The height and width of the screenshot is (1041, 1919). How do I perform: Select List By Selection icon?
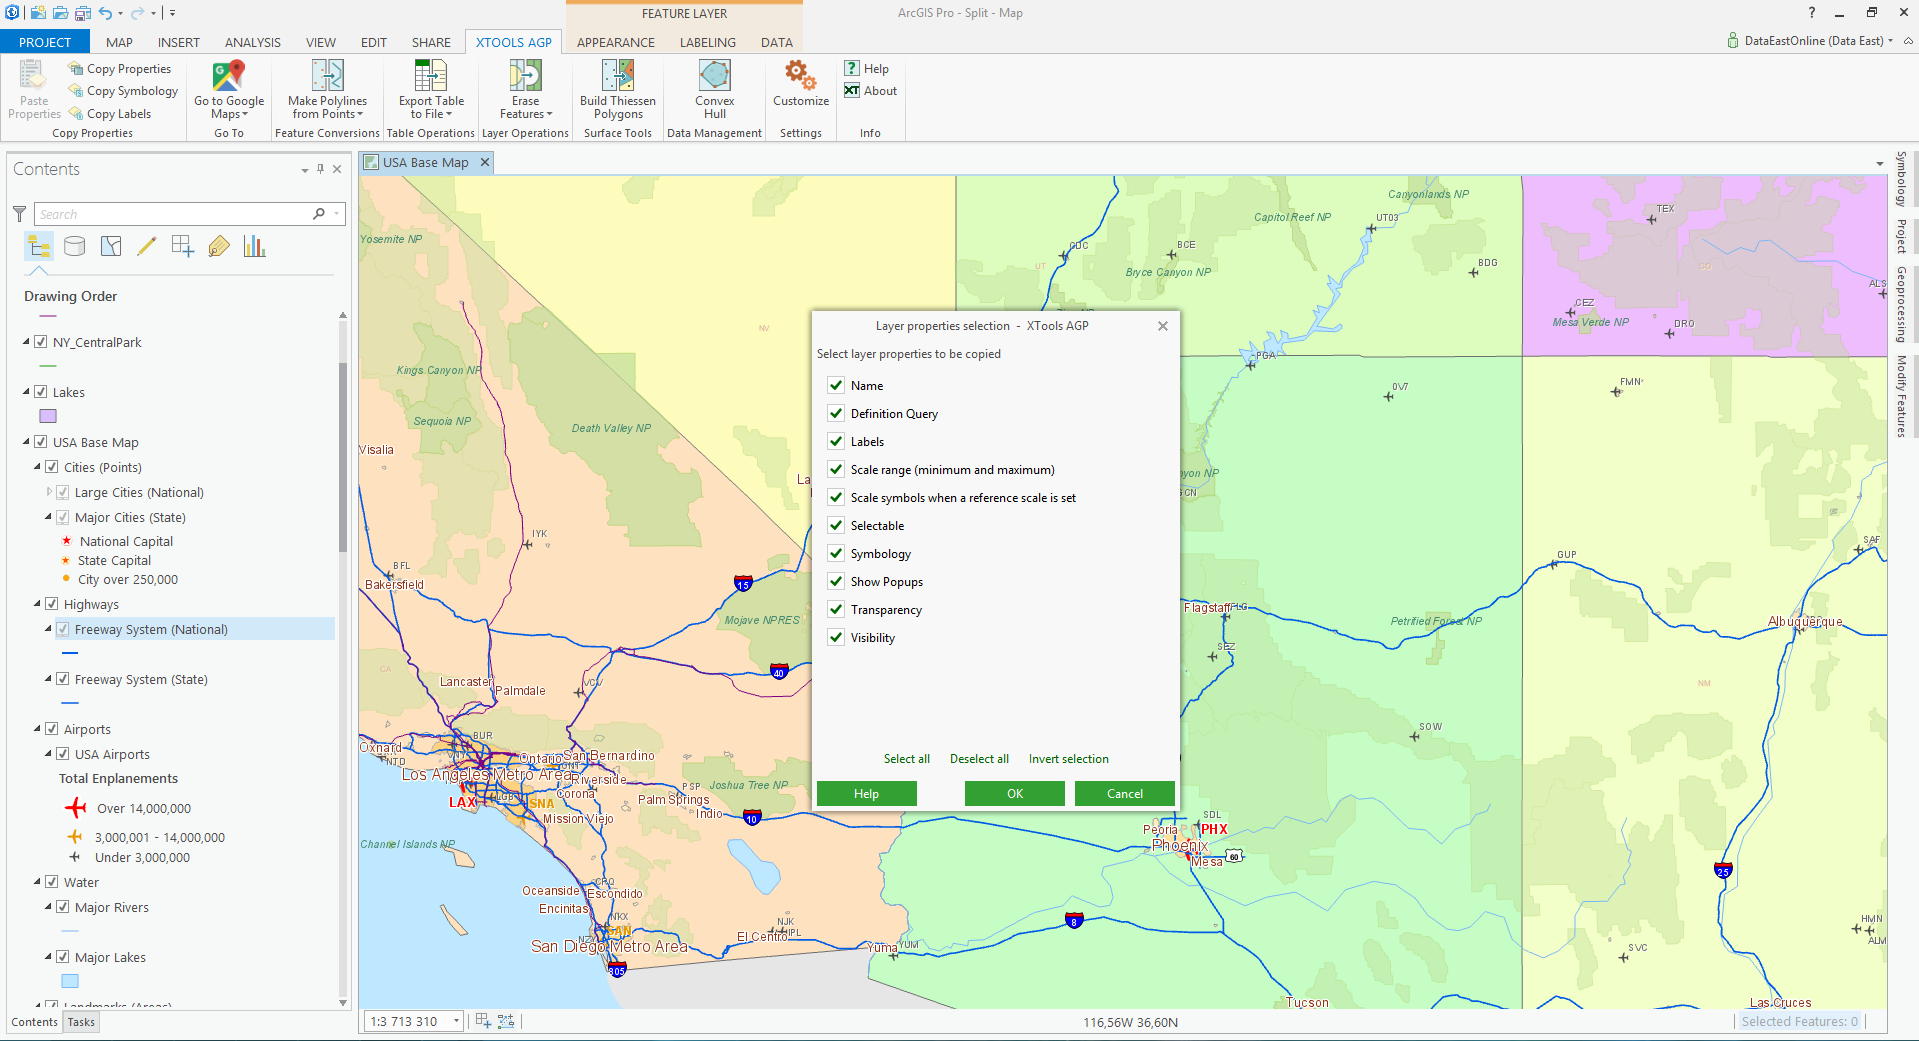(x=111, y=246)
